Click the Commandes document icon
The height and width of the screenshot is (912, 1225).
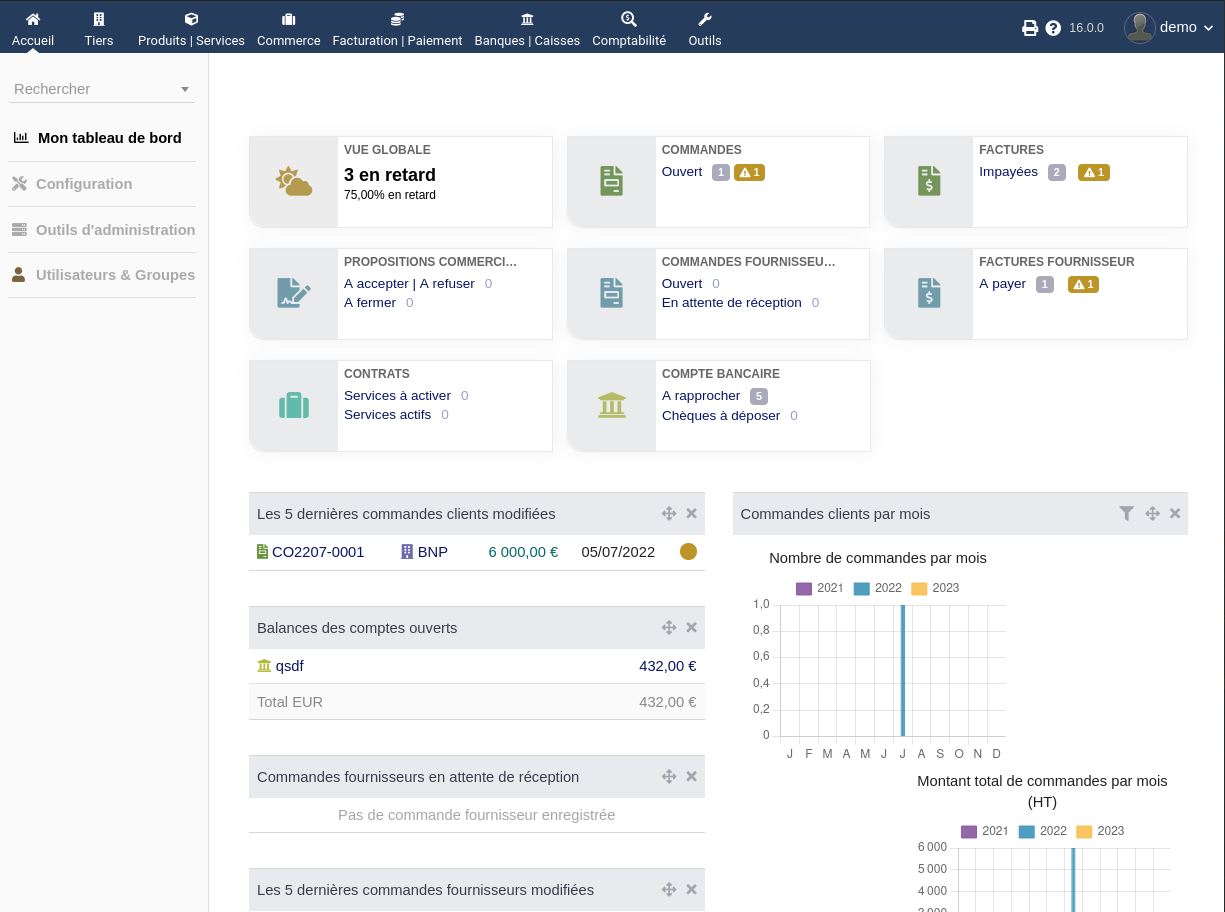pyautogui.click(x=611, y=181)
